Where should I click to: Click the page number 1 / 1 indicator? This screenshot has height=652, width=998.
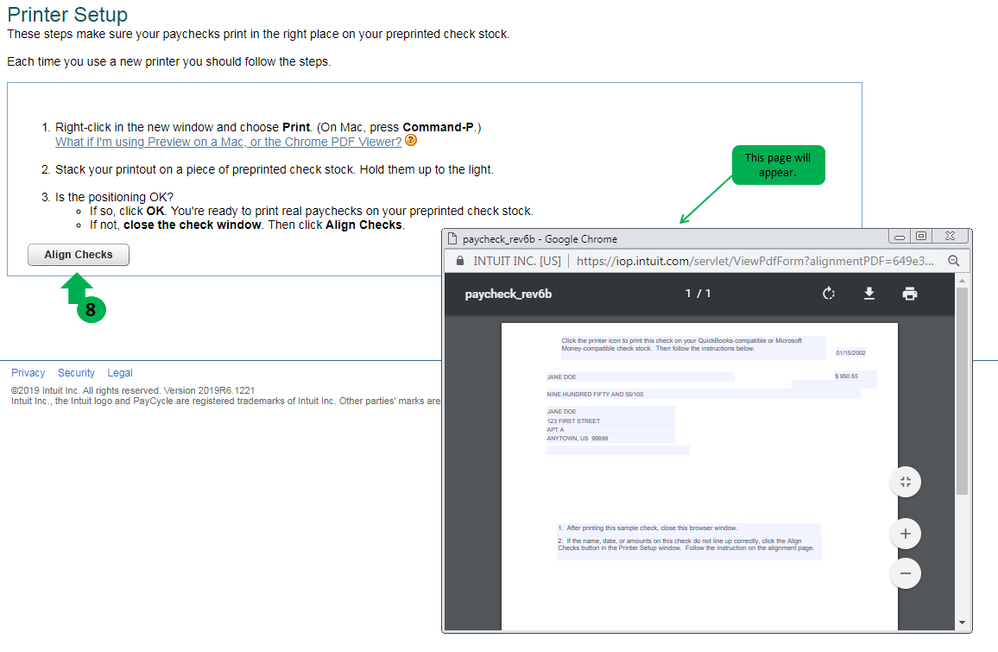698,294
